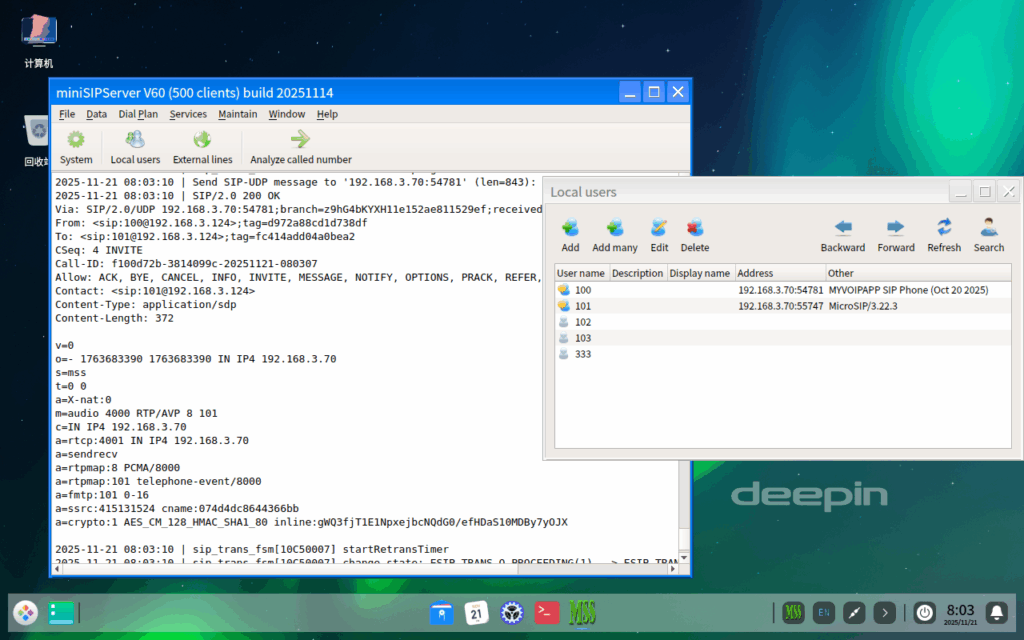Add a new local user
The image size is (1024, 640).
[x=570, y=232]
